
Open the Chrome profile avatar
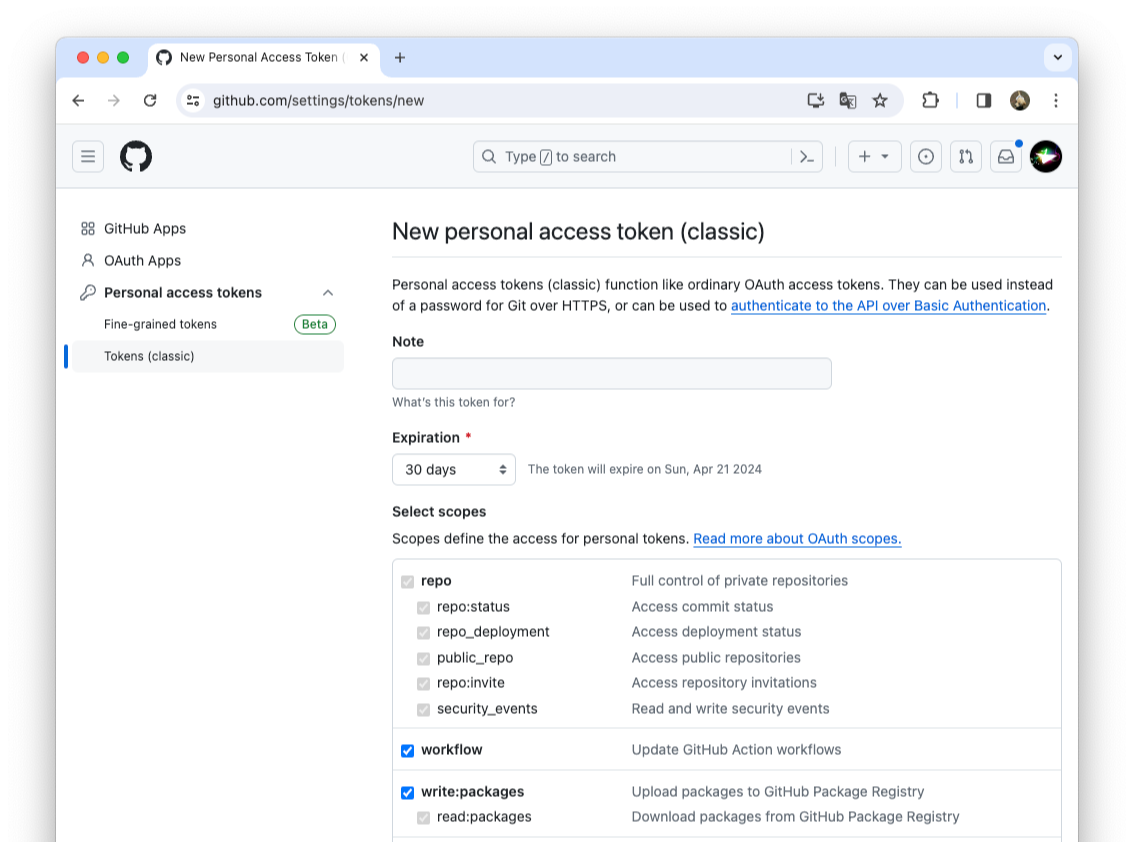point(1020,101)
